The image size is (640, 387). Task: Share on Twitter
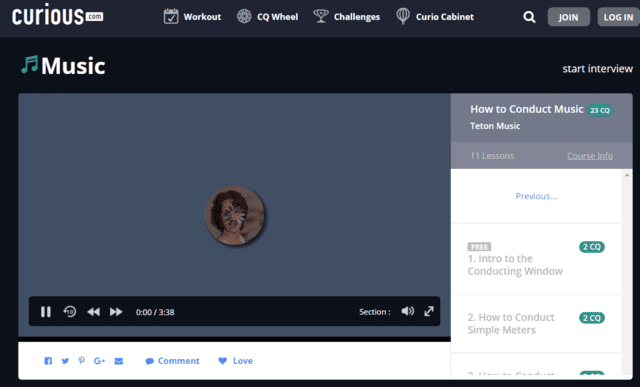[65, 361]
